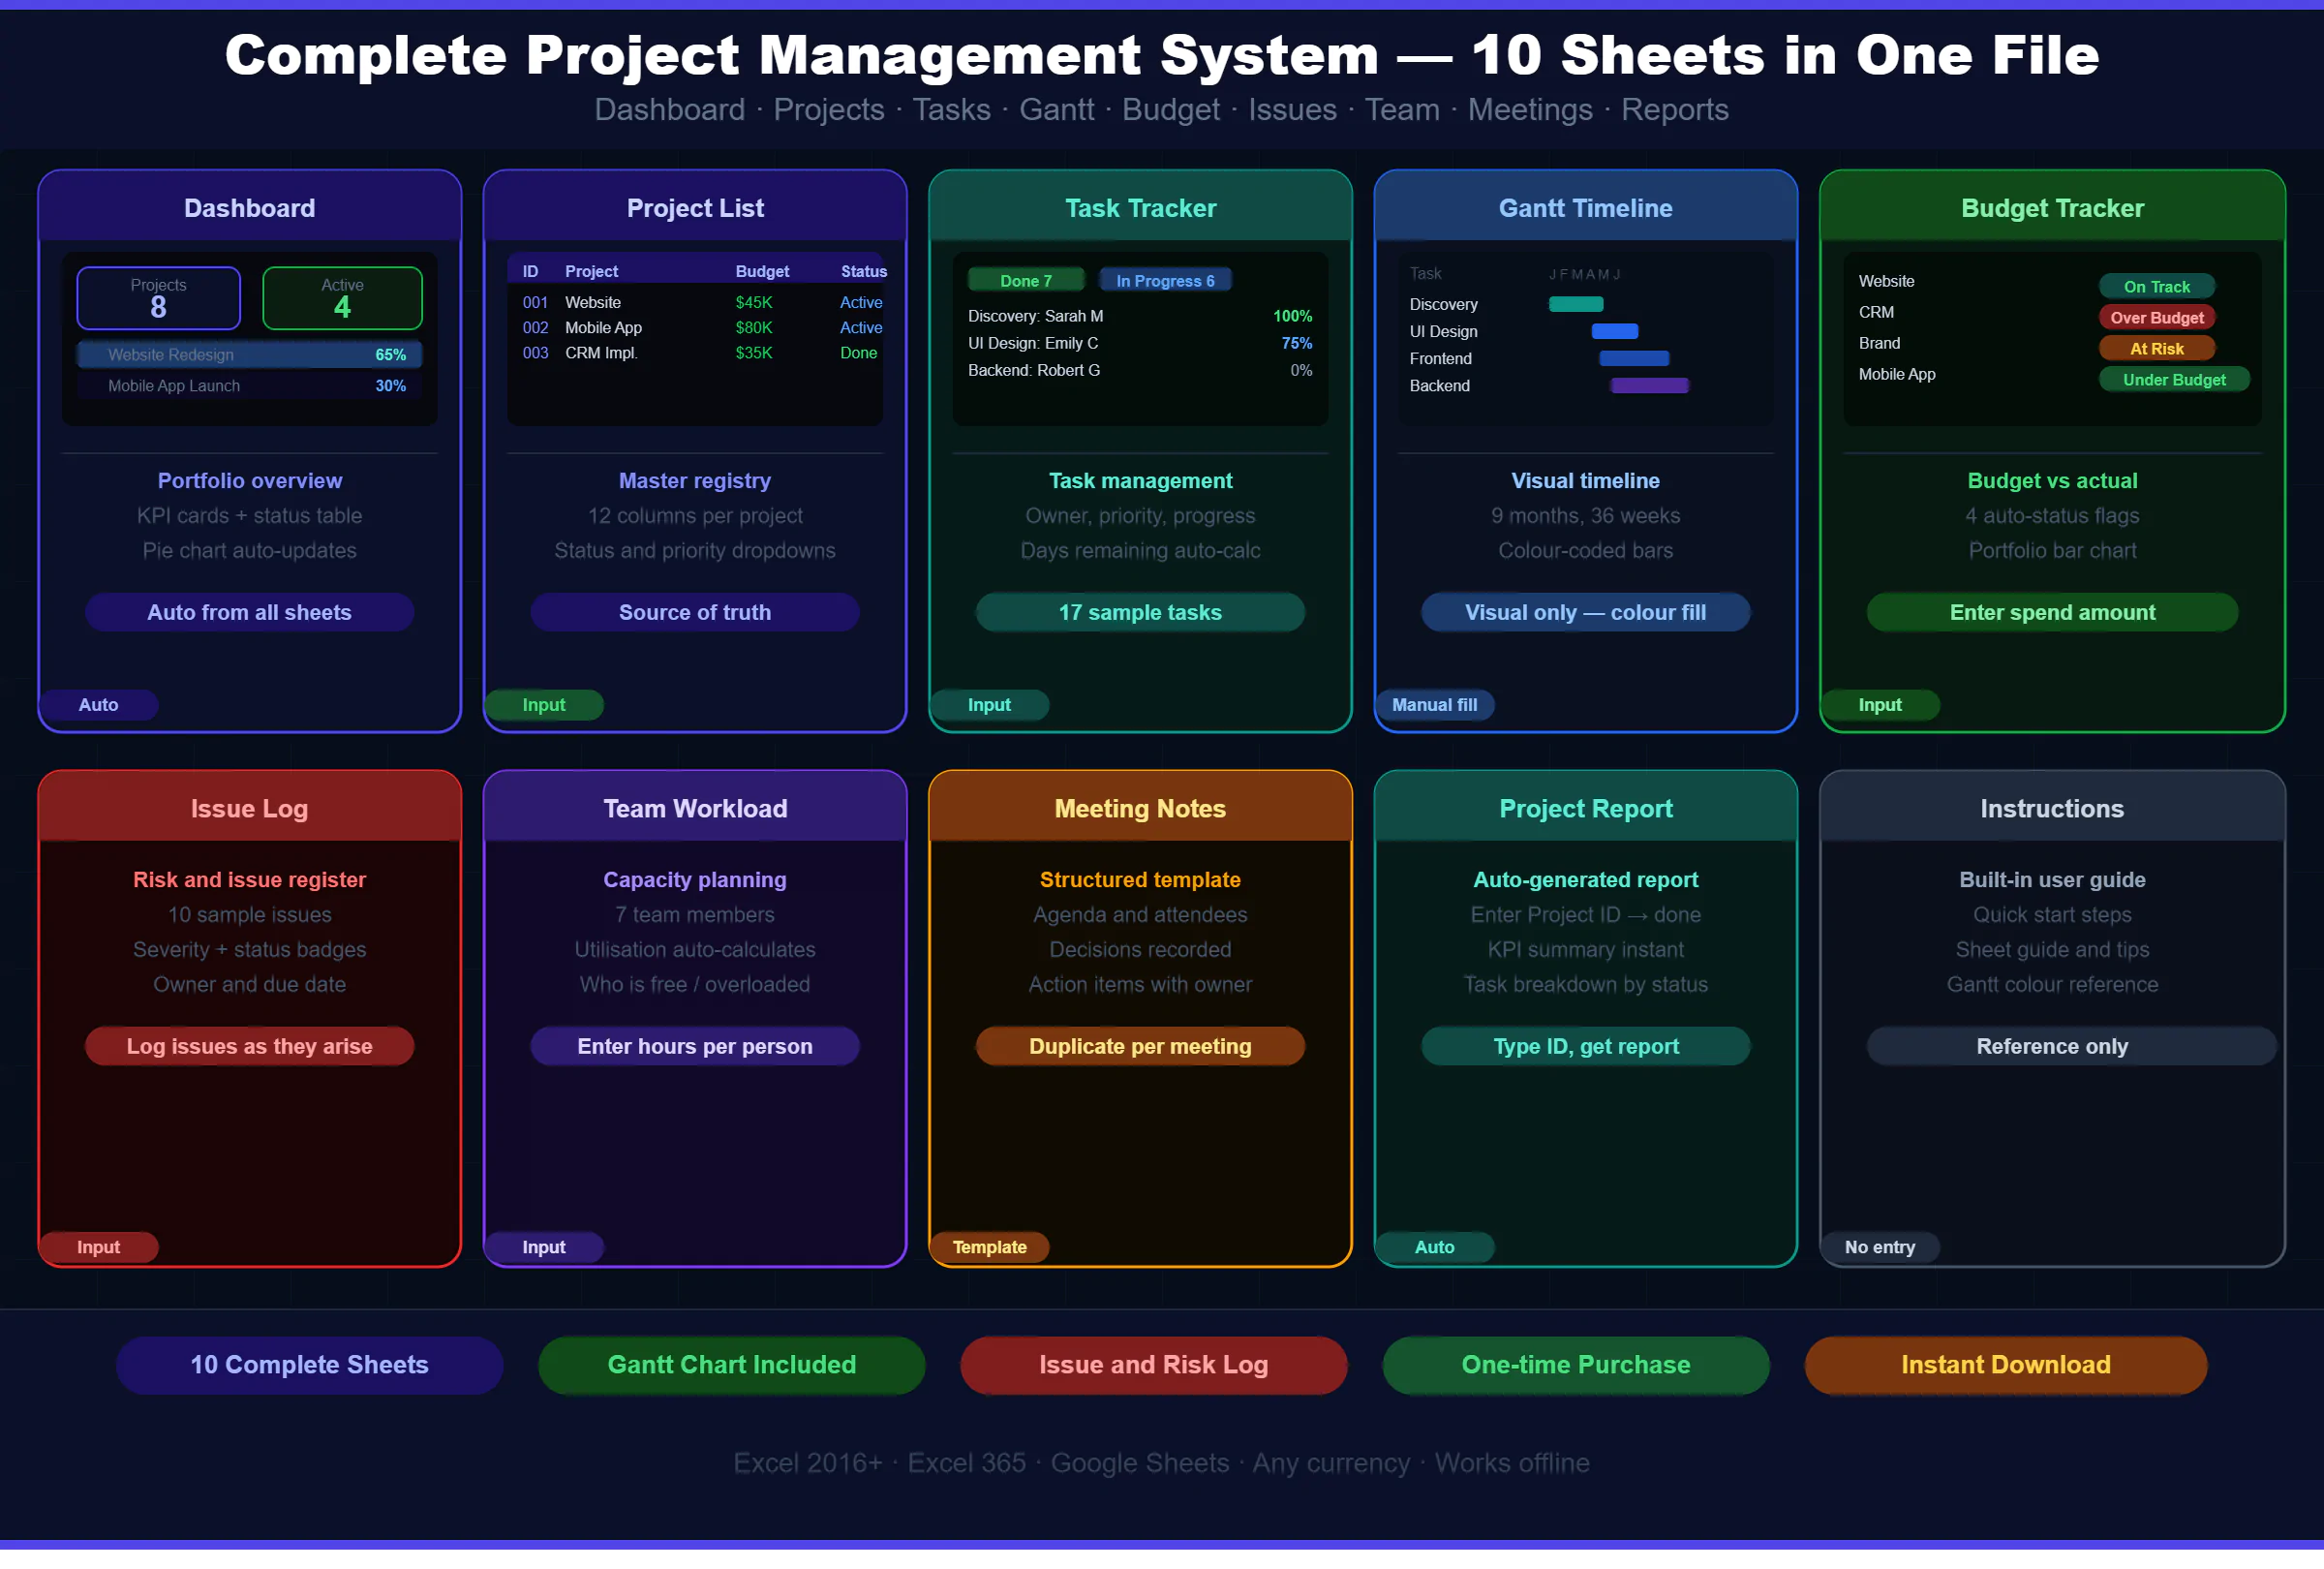Viewport: 2324px width, 1569px height.
Task: Click the 'Over Budget' badge for CRM
Action: pos(2156,318)
